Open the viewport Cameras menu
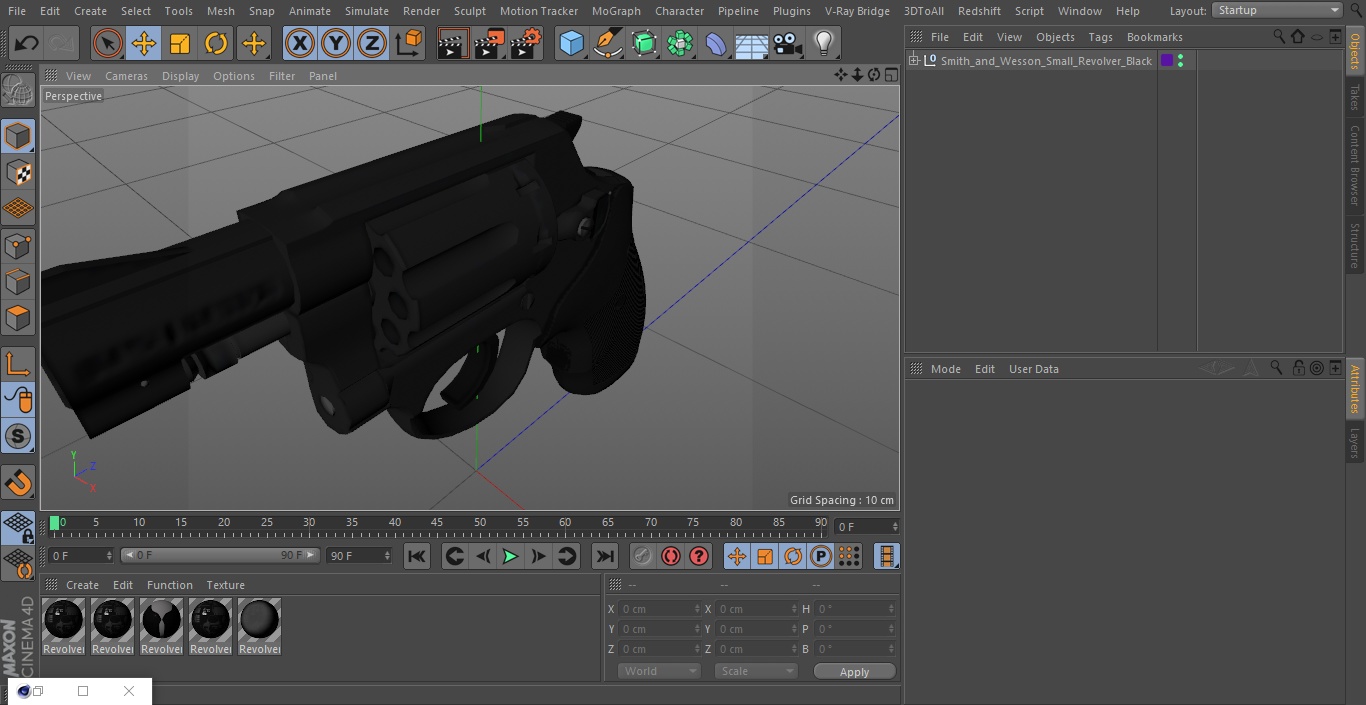 pos(126,76)
